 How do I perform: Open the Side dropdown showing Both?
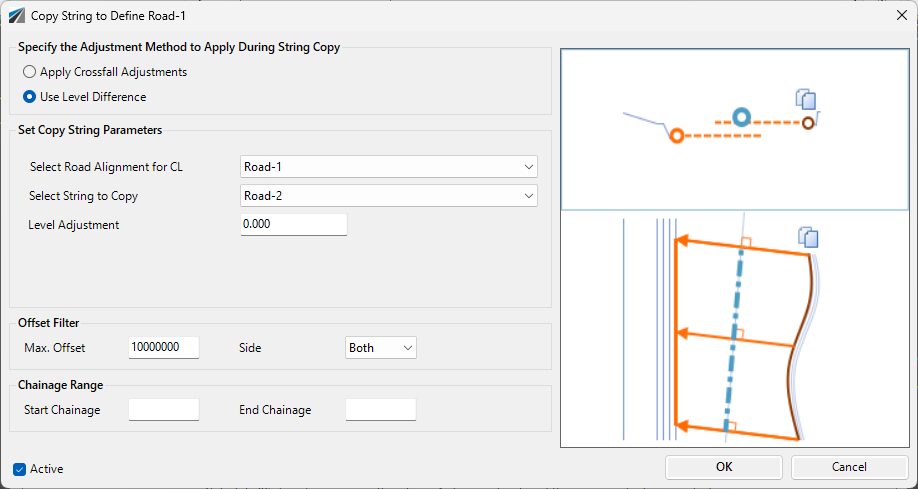coord(381,347)
